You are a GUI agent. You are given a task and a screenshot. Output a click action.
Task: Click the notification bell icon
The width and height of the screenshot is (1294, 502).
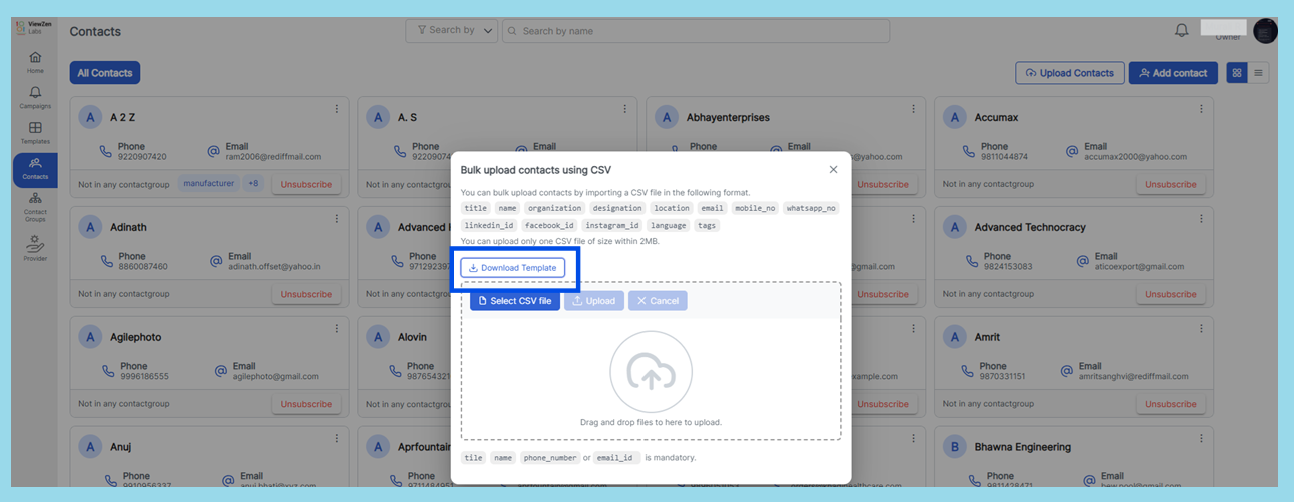pyautogui.click(x=1181, y=31)
